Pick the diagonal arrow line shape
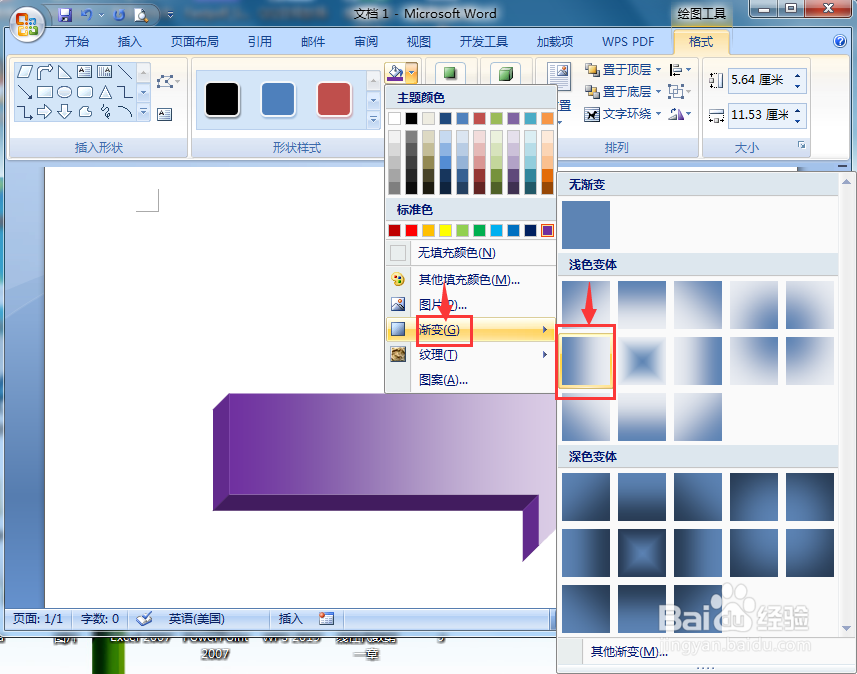 (25, 92)
